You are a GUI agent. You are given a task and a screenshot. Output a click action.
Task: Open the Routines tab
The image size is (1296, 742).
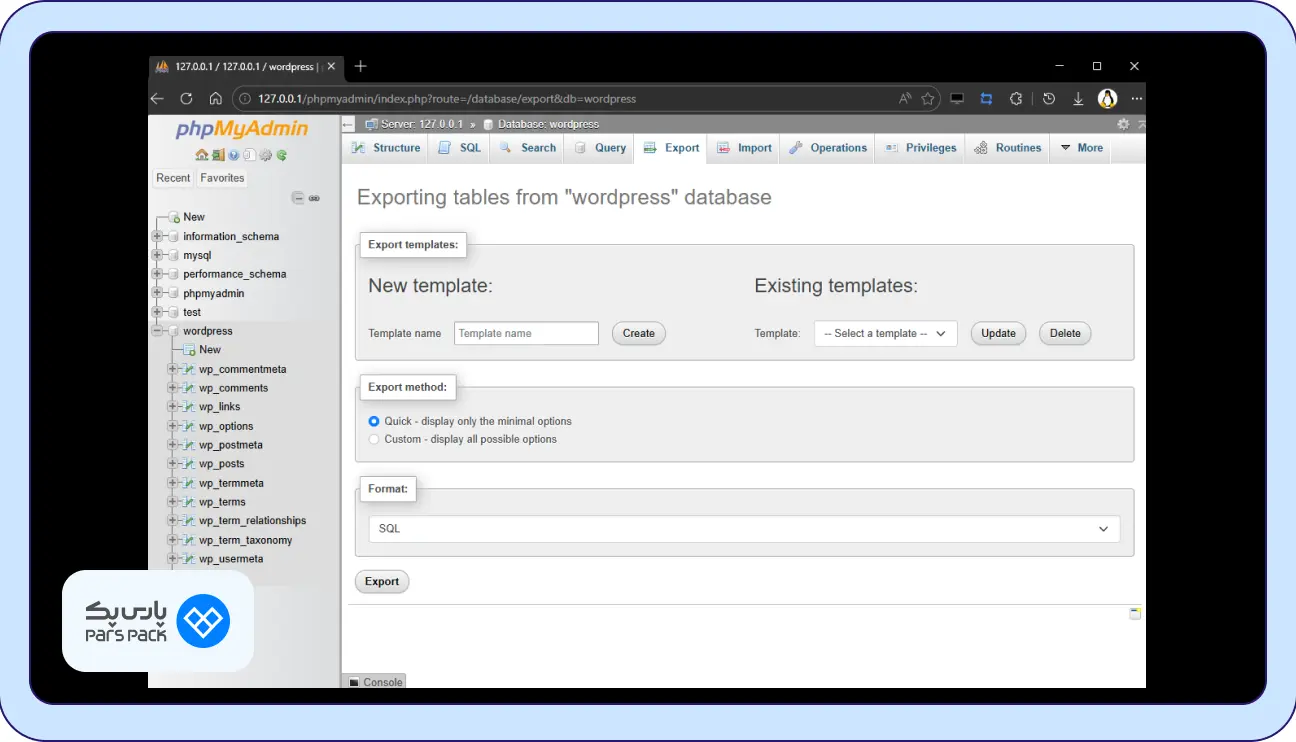pos(1008,148)
